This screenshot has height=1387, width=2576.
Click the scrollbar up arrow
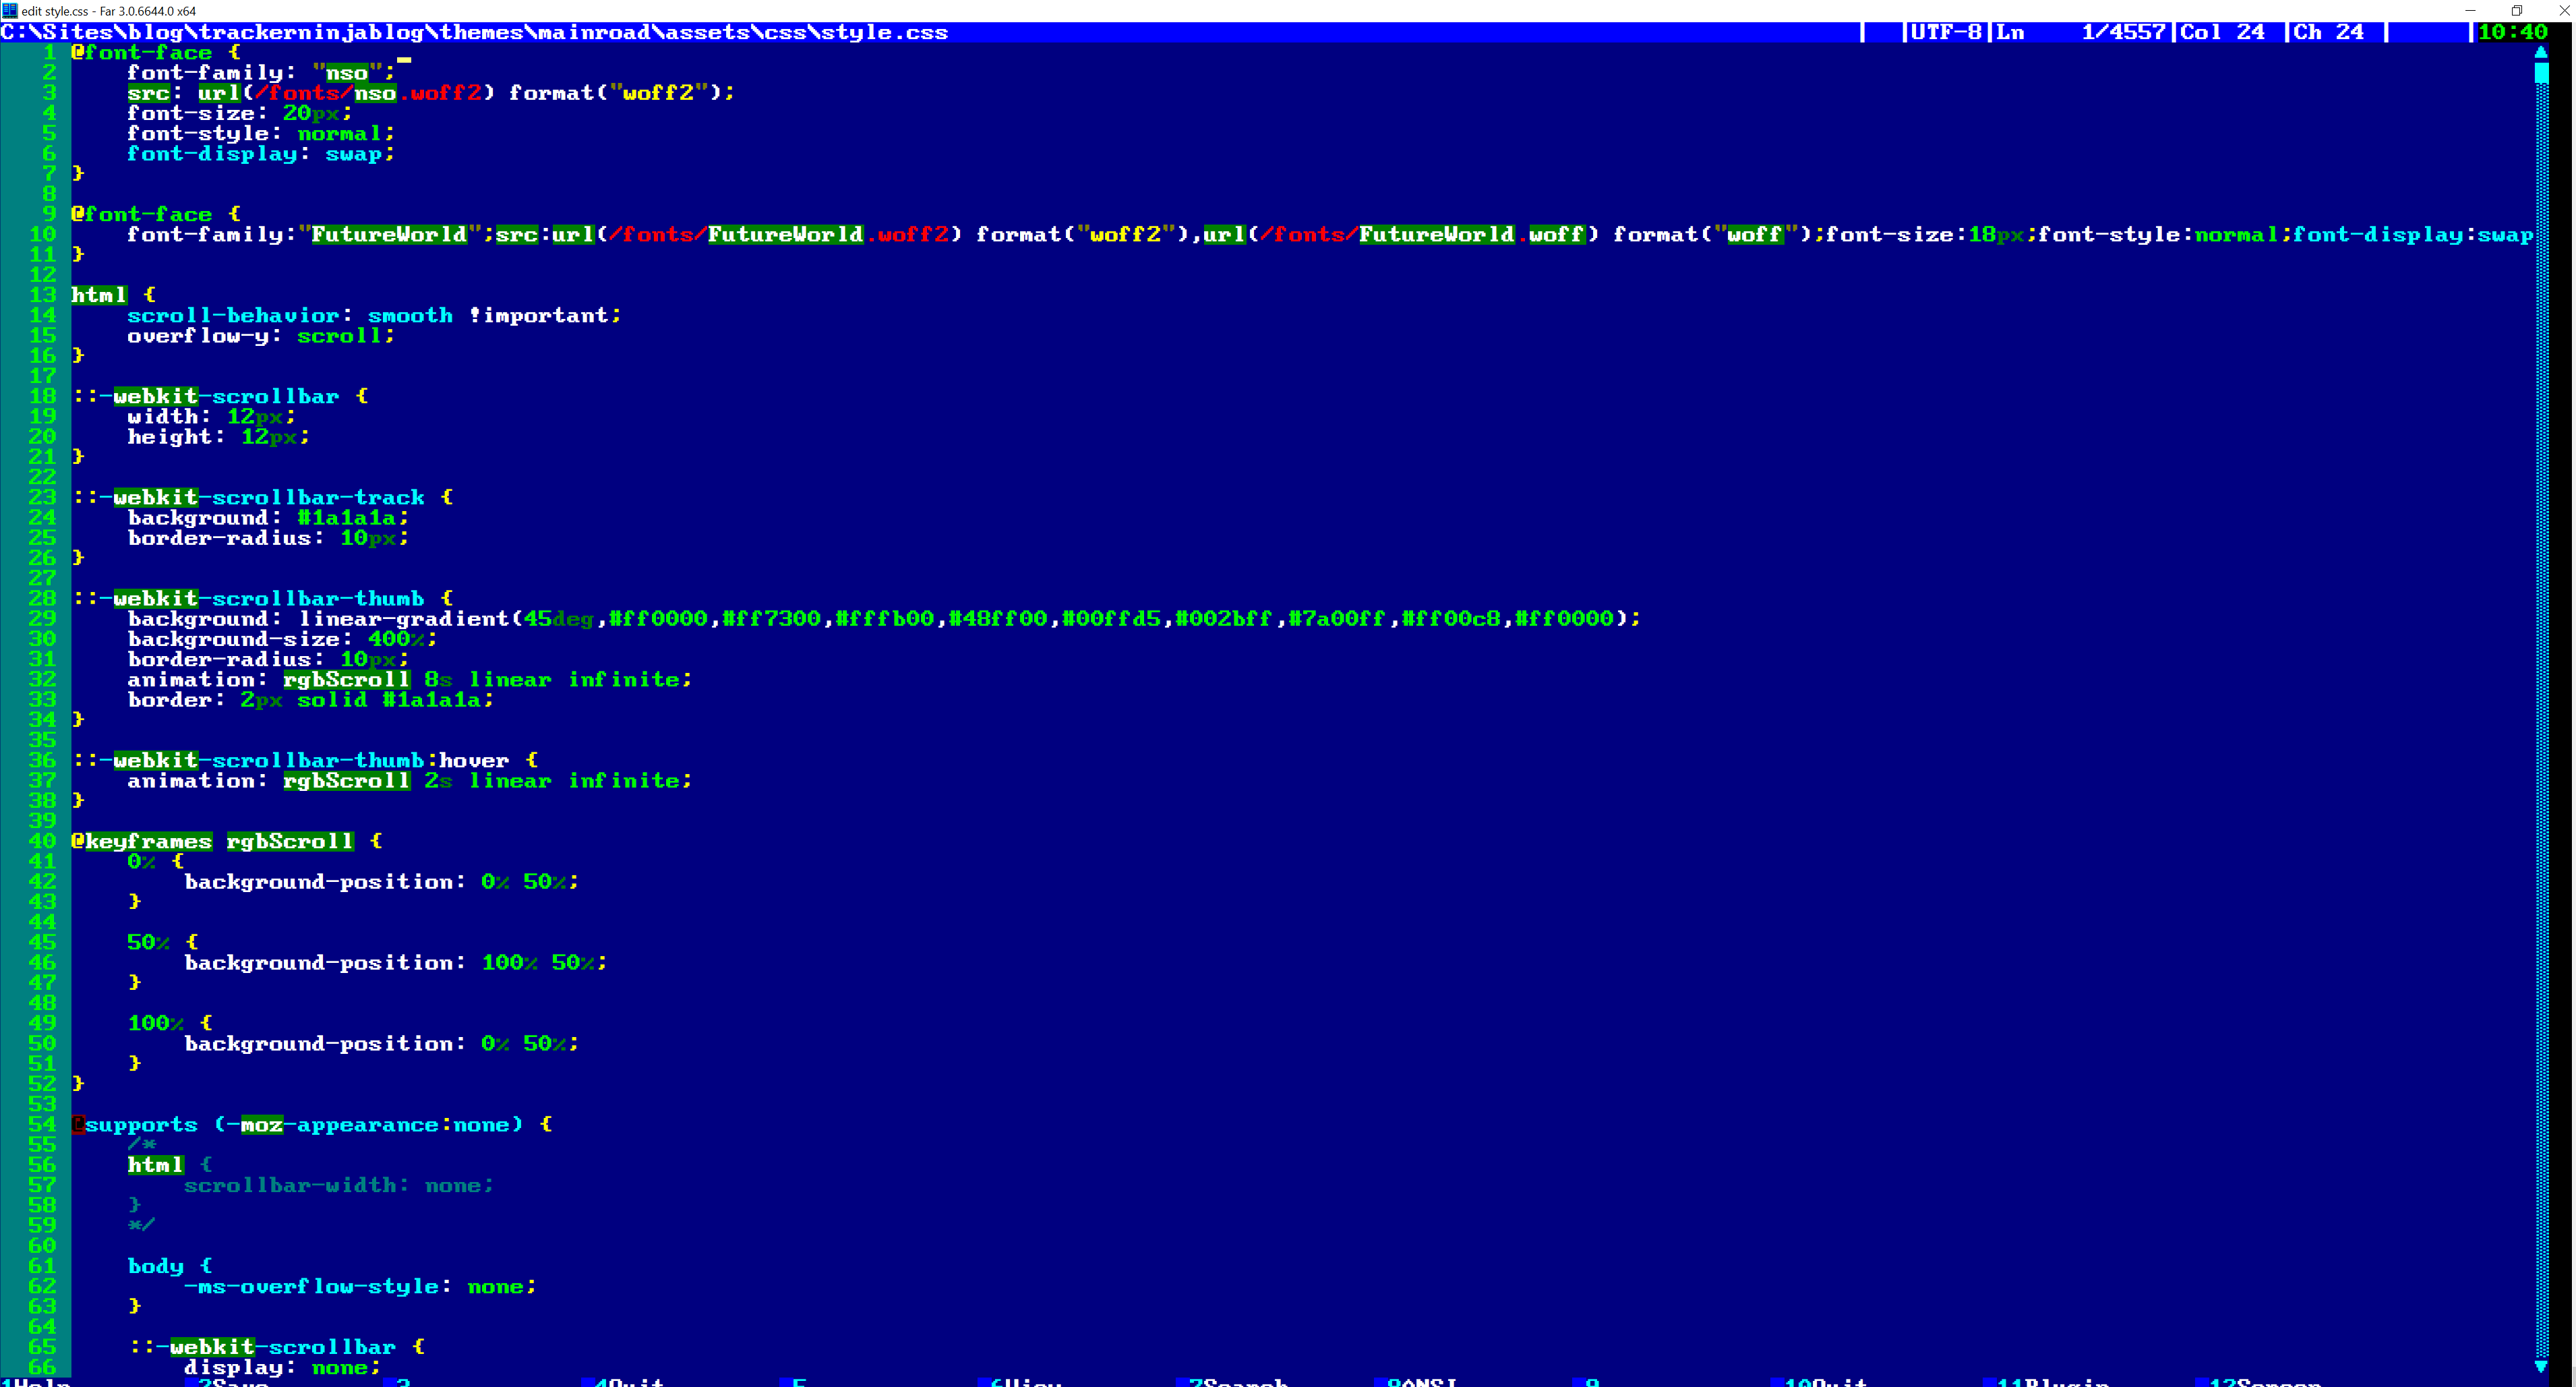2541,52
